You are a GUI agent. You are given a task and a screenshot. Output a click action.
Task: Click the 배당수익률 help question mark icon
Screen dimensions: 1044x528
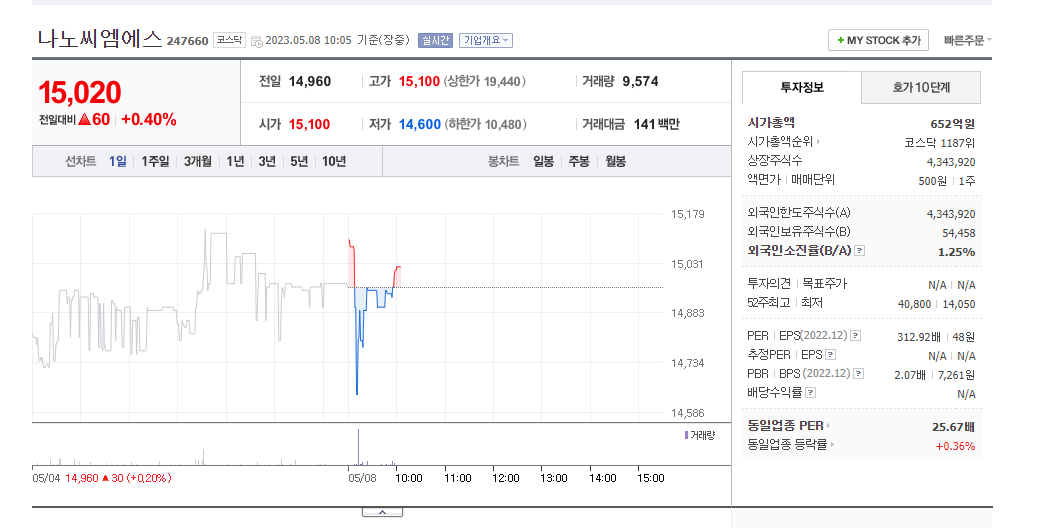point(810,393)
